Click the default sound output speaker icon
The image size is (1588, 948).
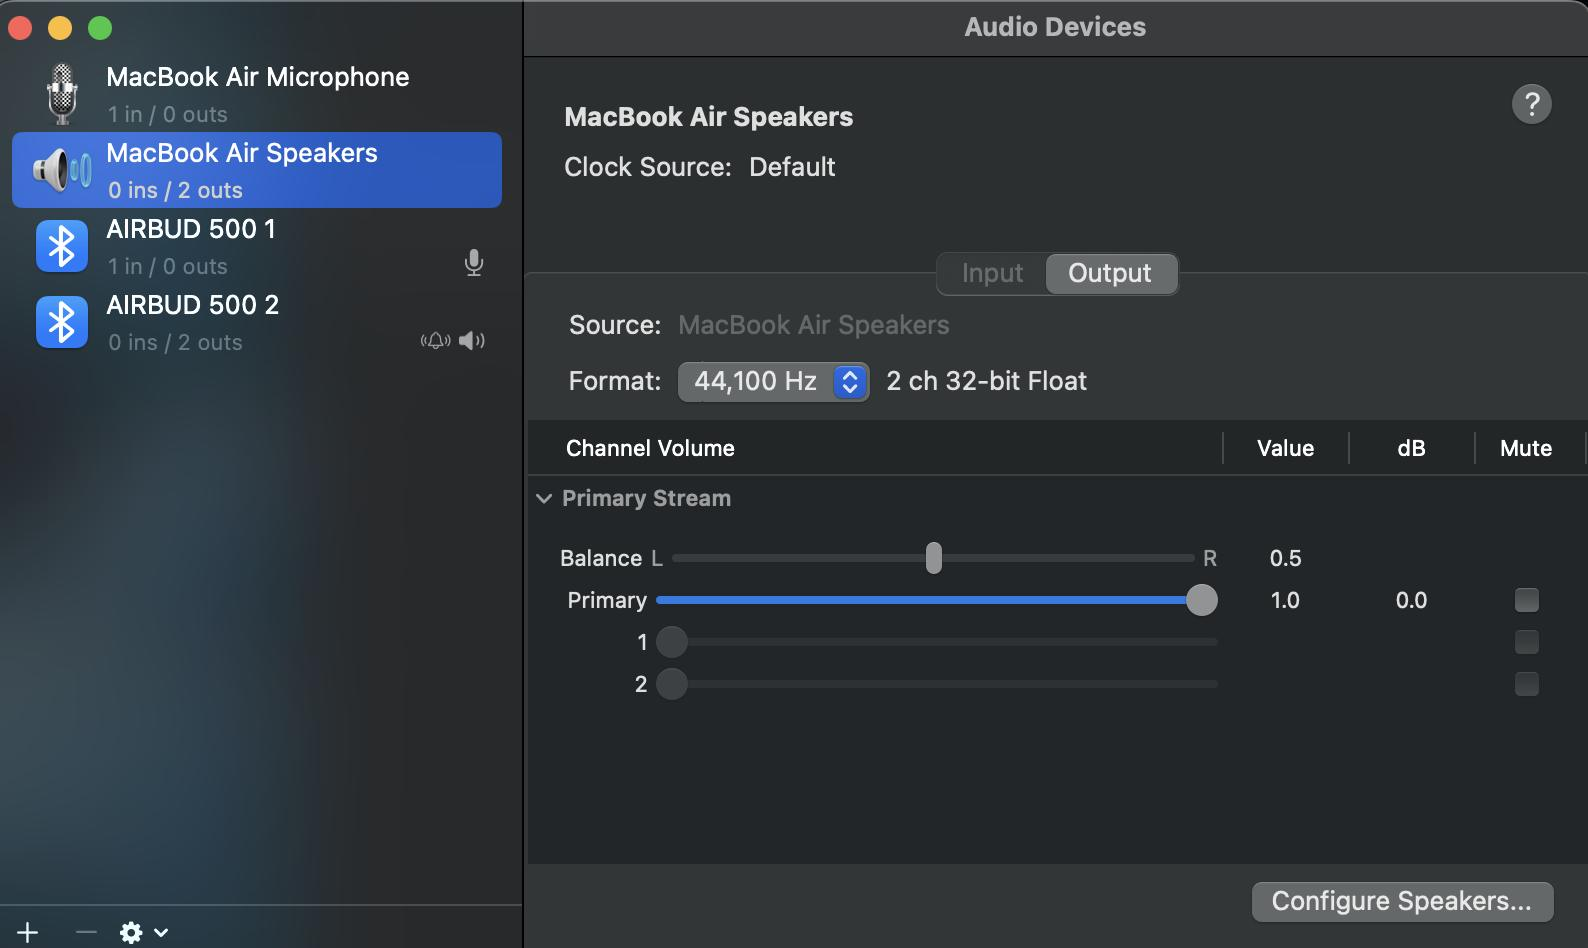click(x=472, y=341)
